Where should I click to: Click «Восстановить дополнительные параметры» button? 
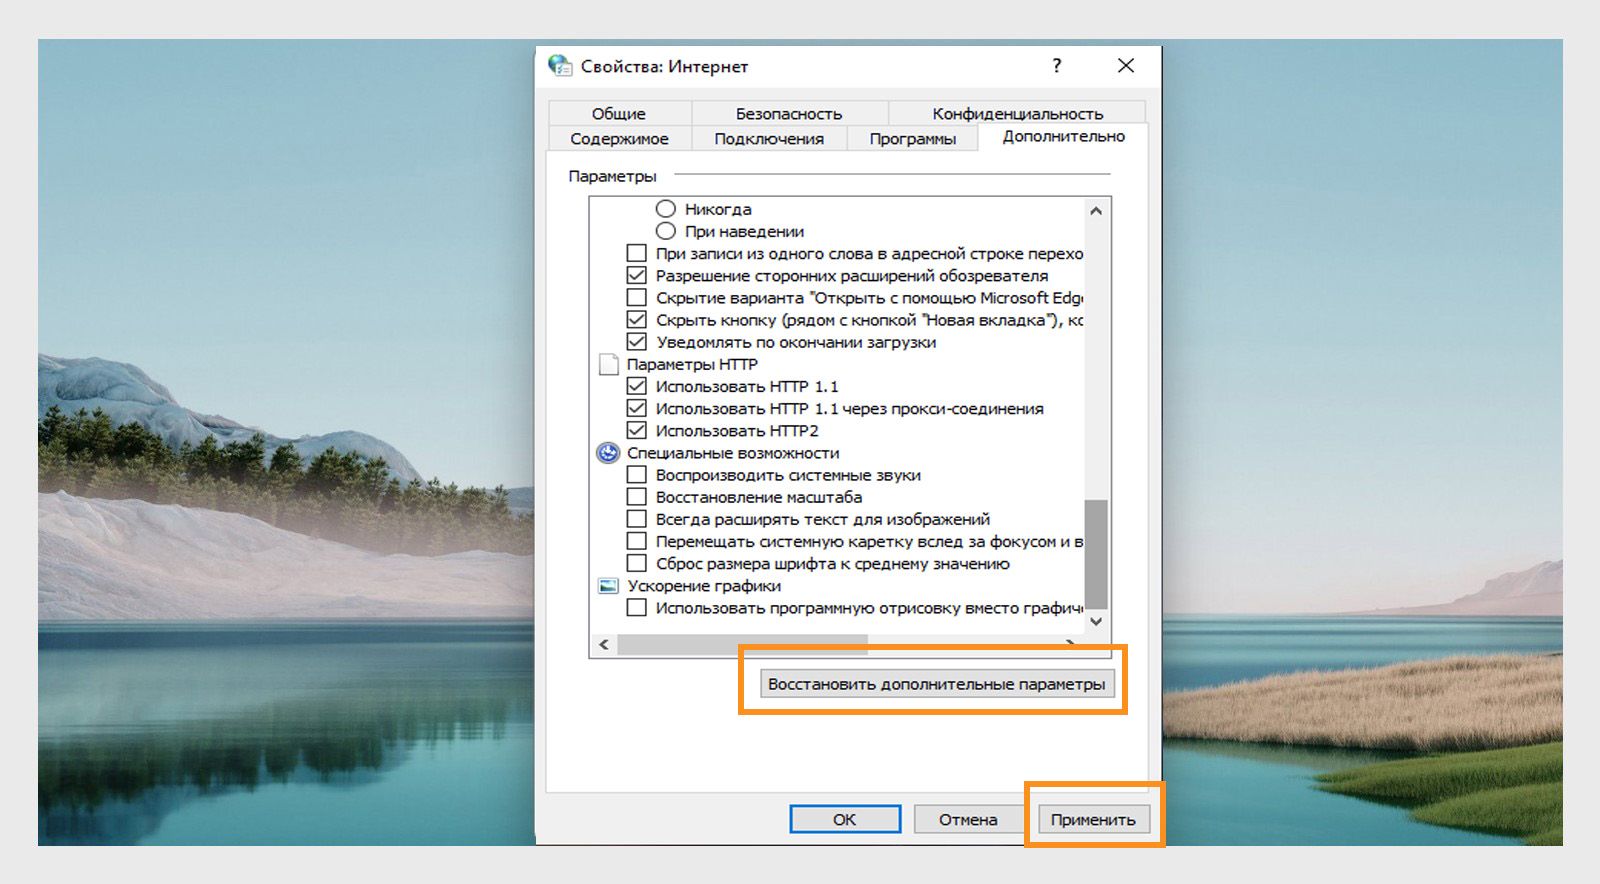[936, 684]
